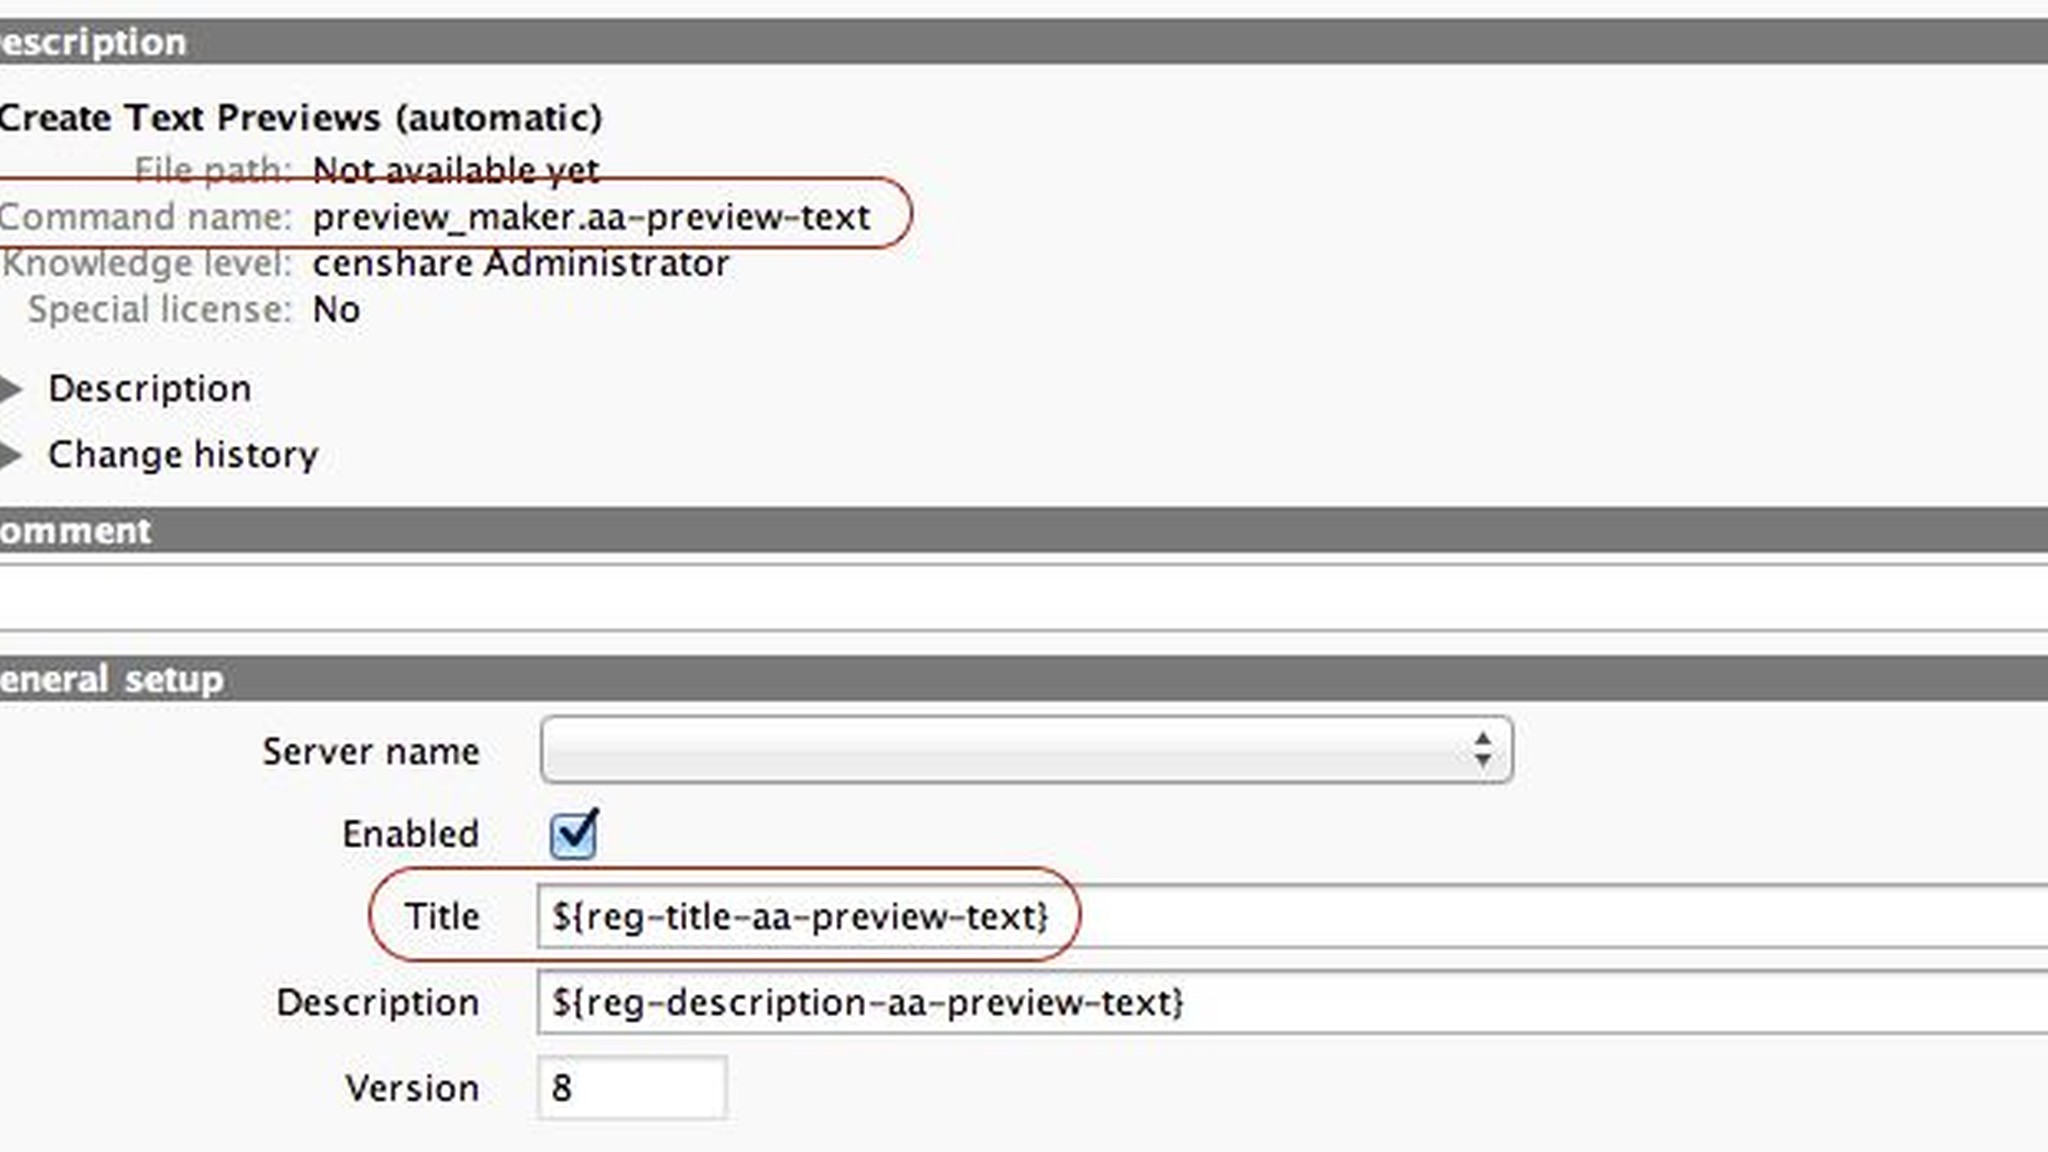Click the Server name stepper arrows
The image size is (2048, 1152).
point(1482,750)
